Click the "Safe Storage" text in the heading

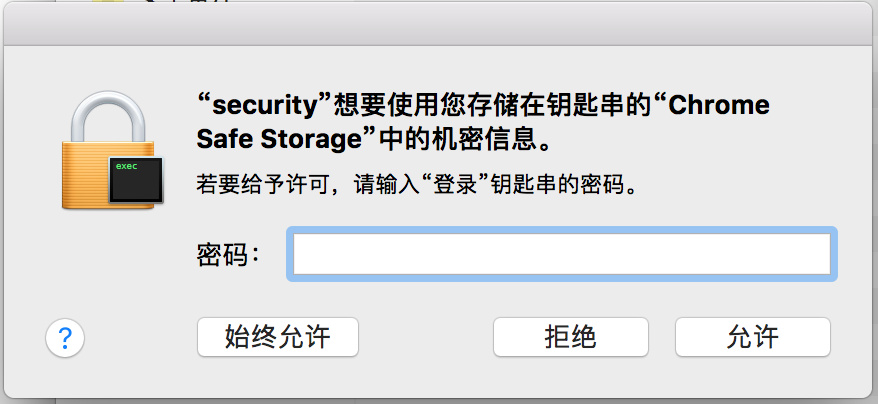tap(276, 137)
